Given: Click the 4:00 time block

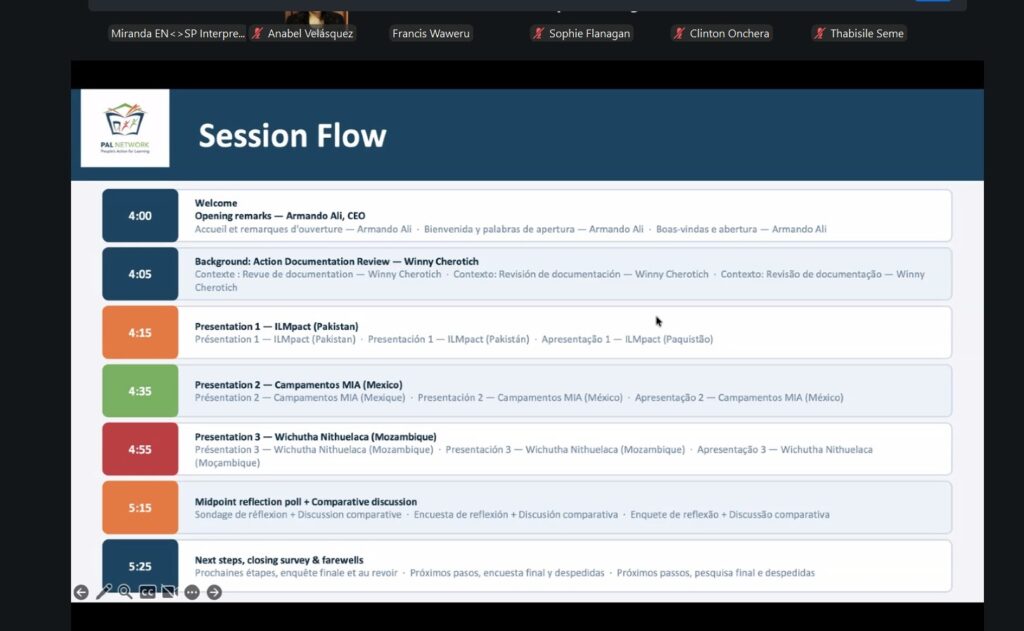Looking at the screenshot, I should pyautogui.click(x=140, y=216).
